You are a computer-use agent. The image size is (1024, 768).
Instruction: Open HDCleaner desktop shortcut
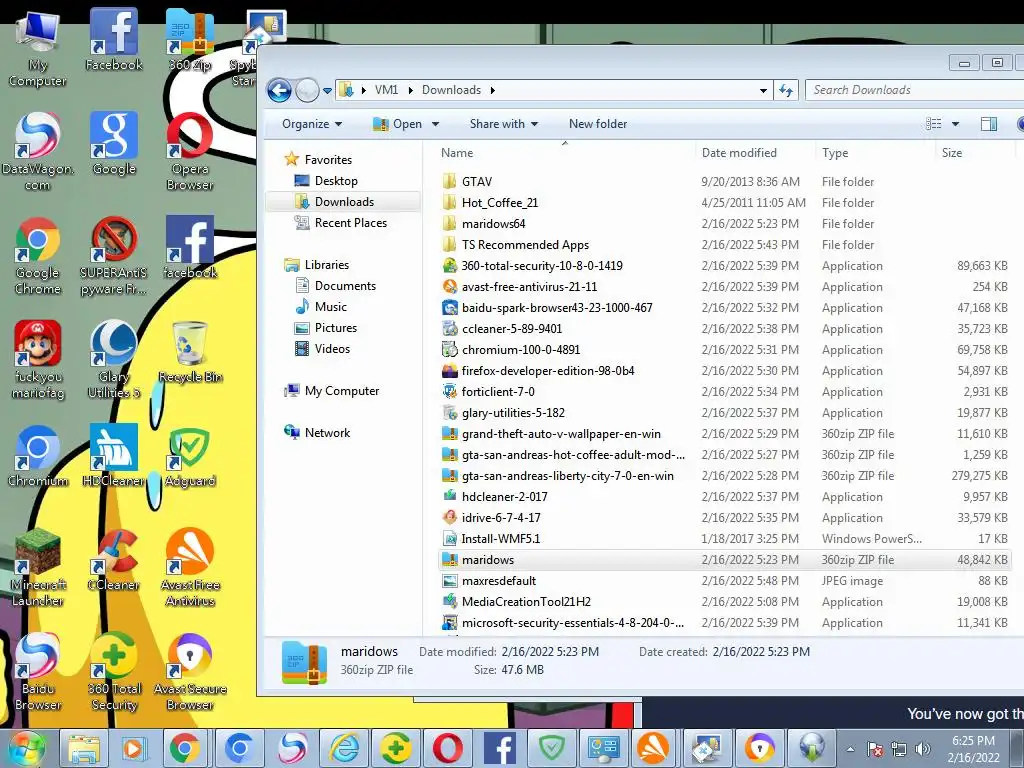click(114, 456)
